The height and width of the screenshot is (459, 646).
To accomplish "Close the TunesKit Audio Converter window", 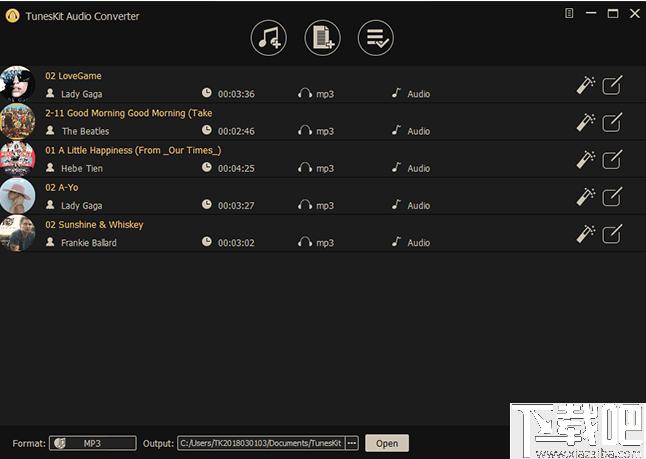I will pos(635,13).
